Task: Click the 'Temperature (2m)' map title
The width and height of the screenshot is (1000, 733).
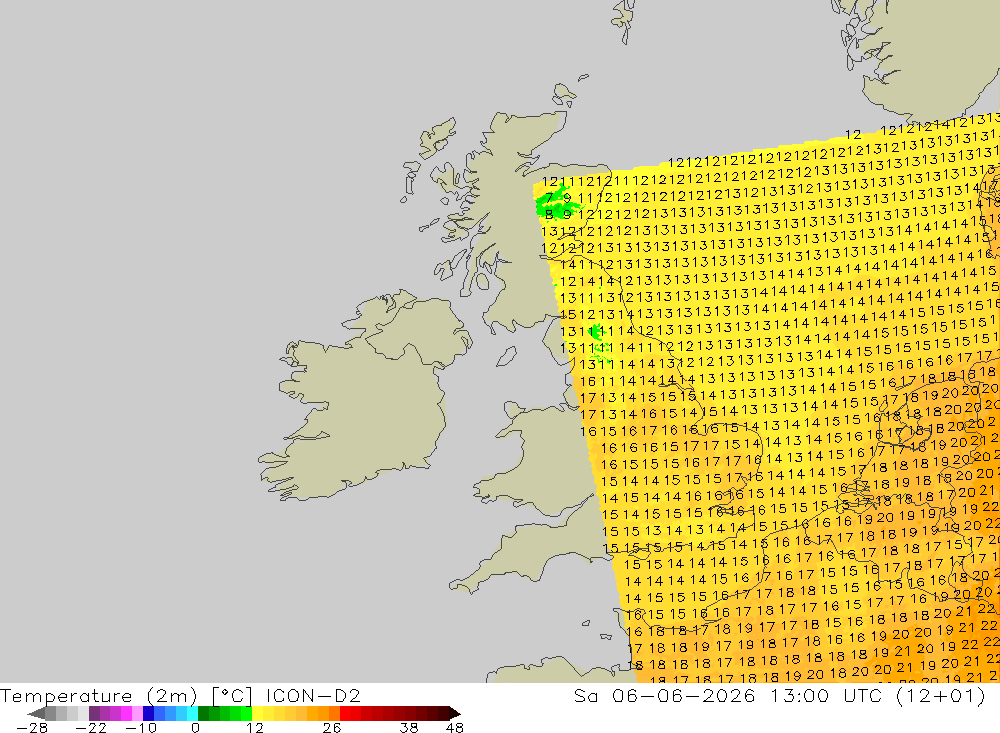Action: [x=99, y=695]
